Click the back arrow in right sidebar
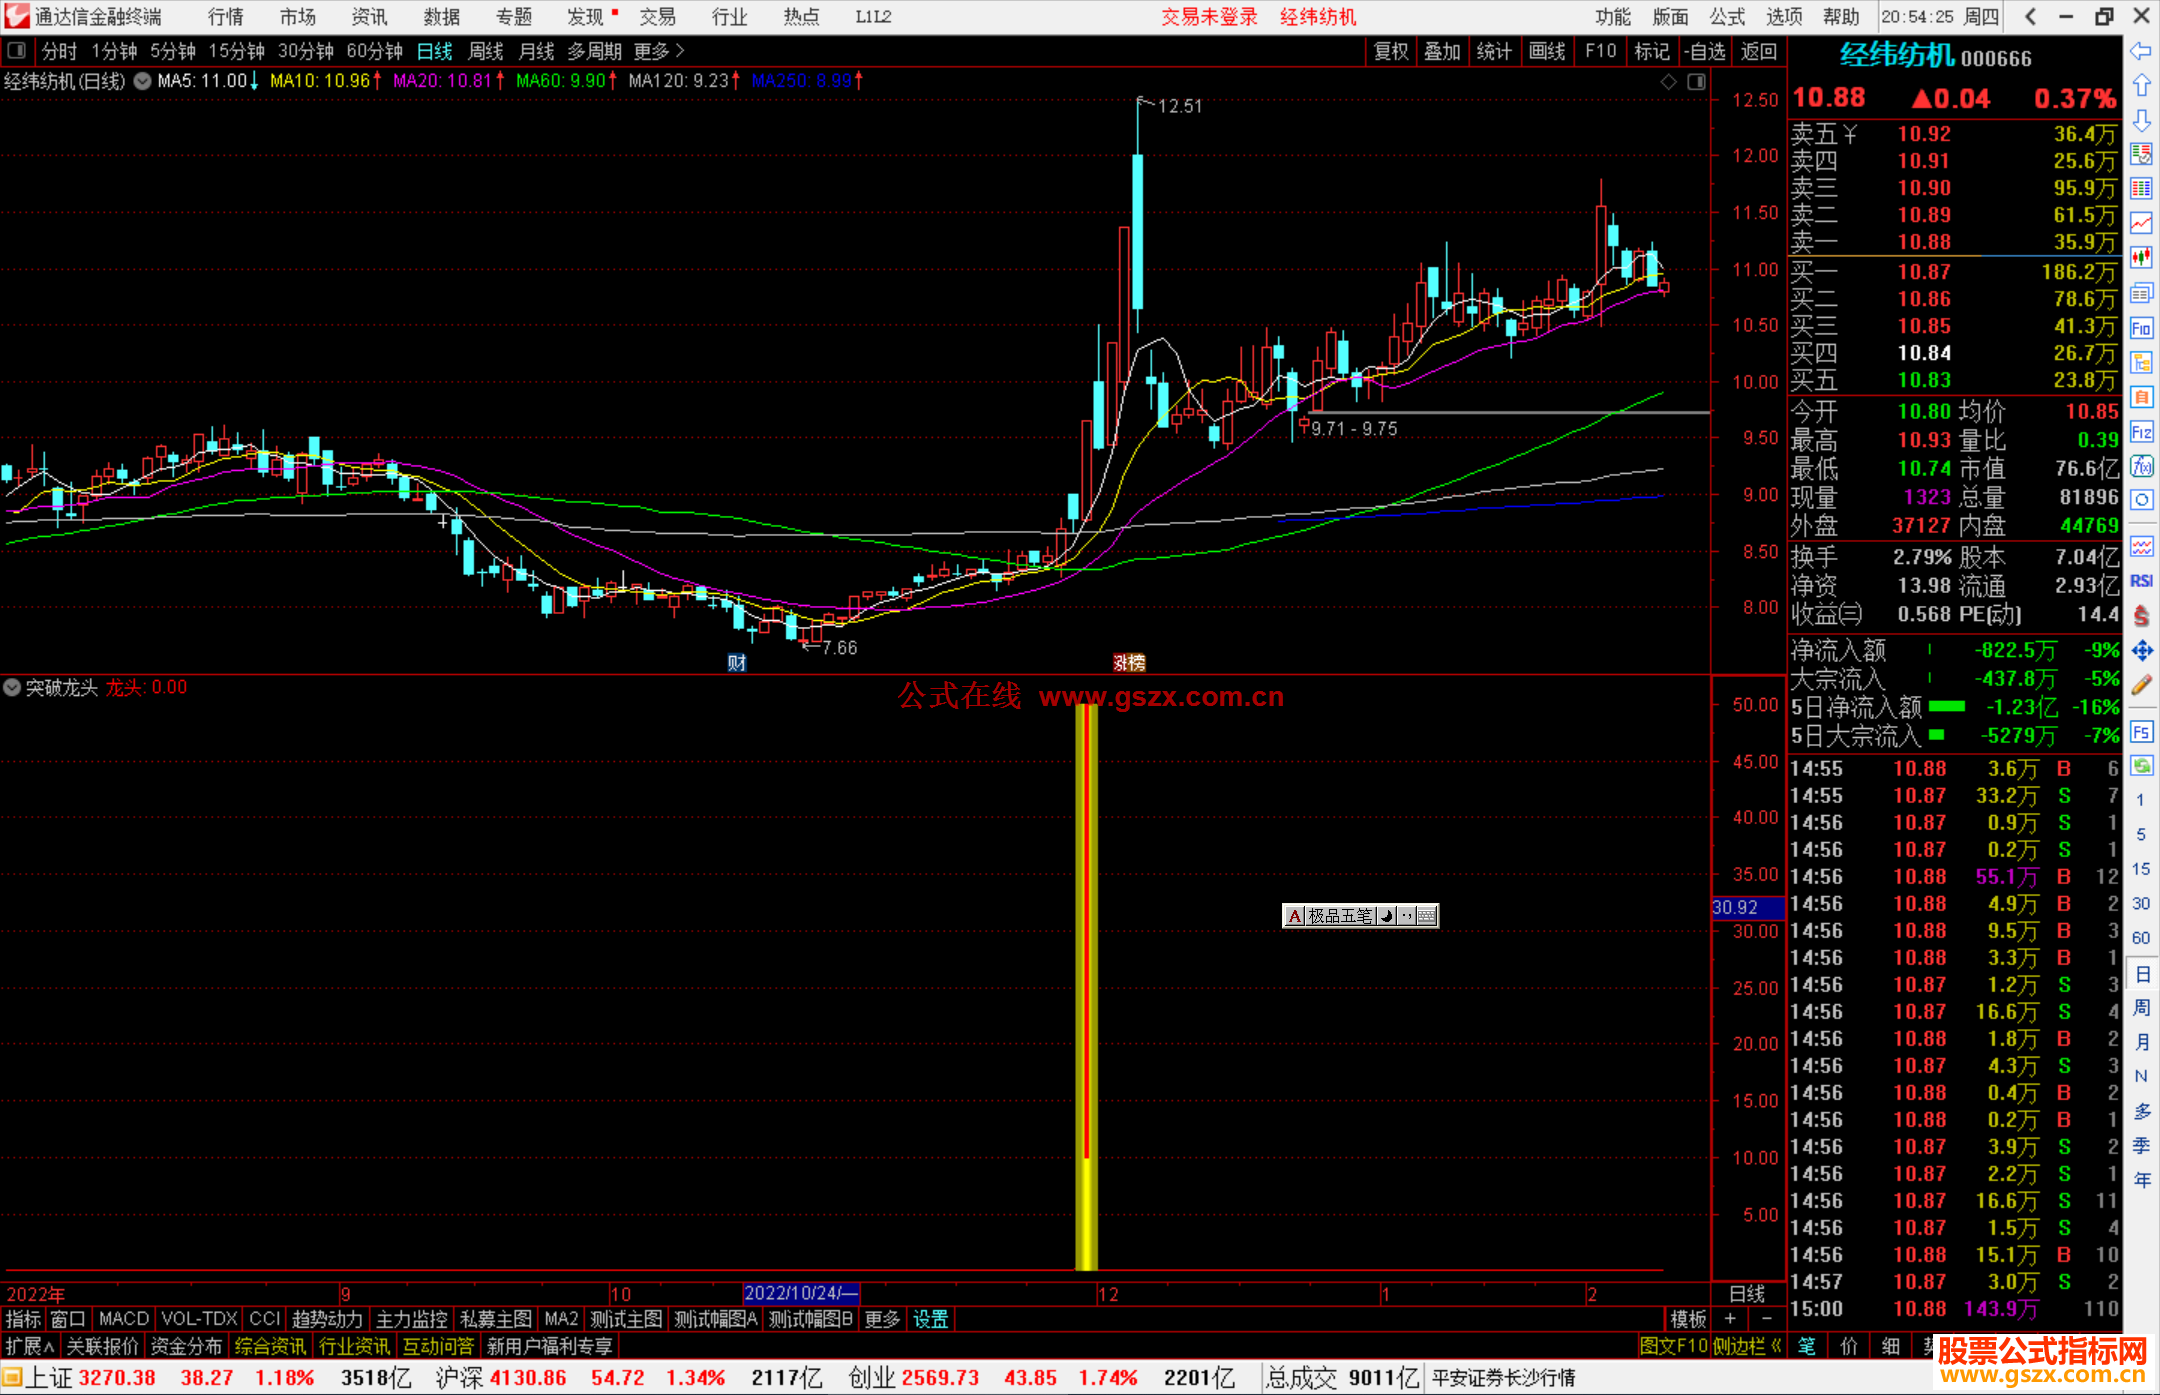Image resolution: width=2160 pixels, height=1395 pixels. (2141, 51)
